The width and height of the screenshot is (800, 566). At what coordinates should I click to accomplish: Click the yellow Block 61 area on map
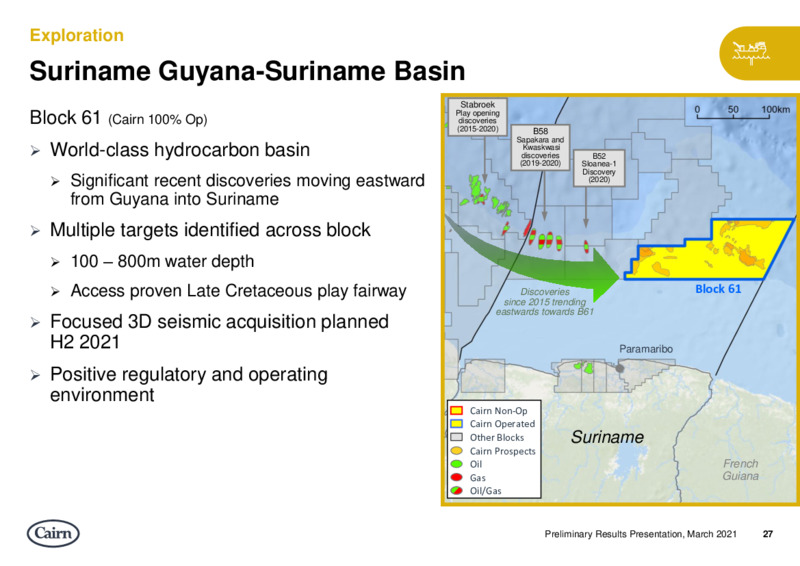(709, 250)
